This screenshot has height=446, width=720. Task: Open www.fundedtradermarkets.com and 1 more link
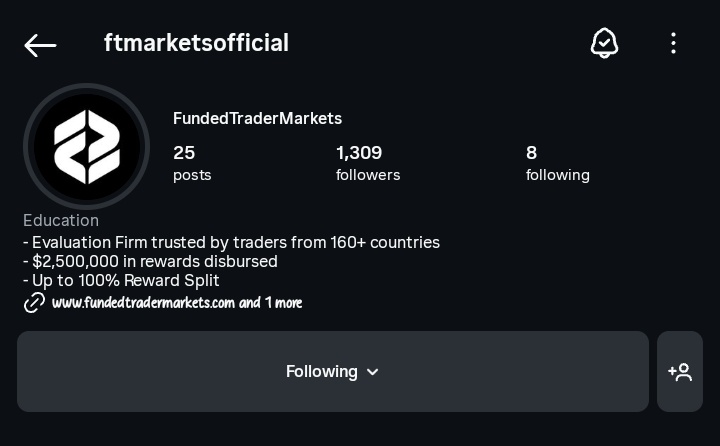[177, 303]
